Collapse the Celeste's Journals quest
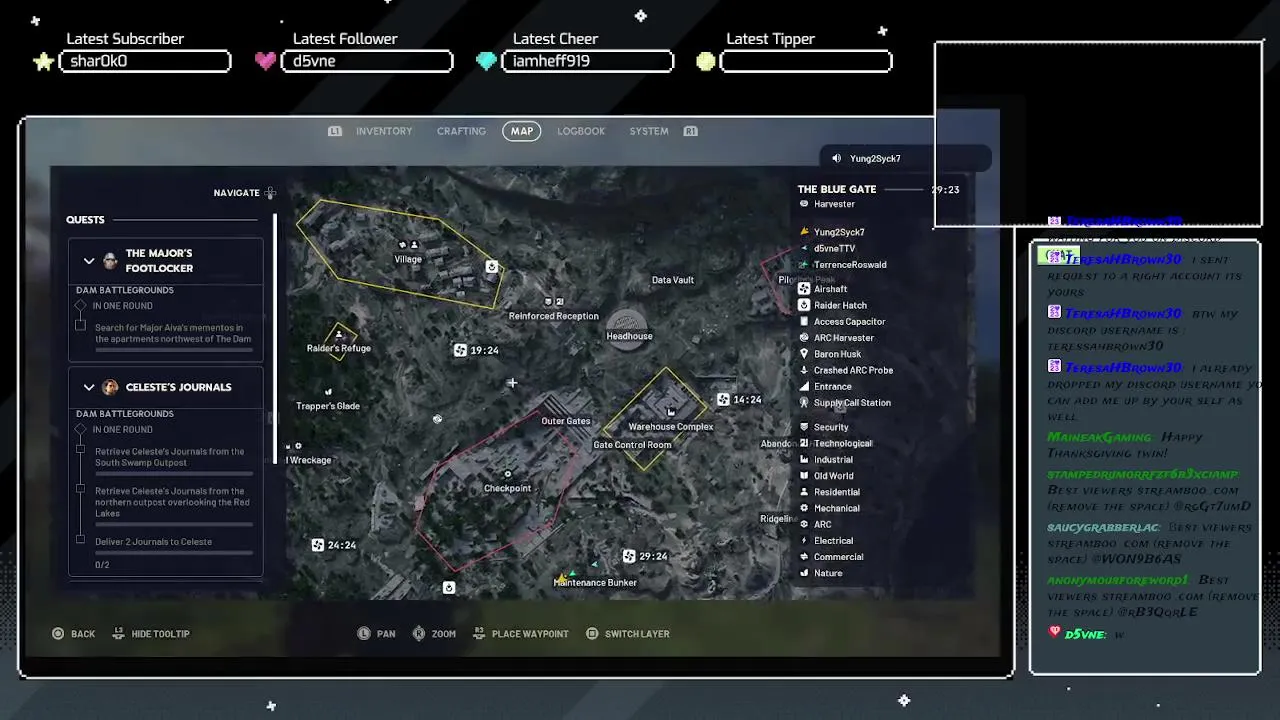 pyautogui.click(x=89, y=387)
